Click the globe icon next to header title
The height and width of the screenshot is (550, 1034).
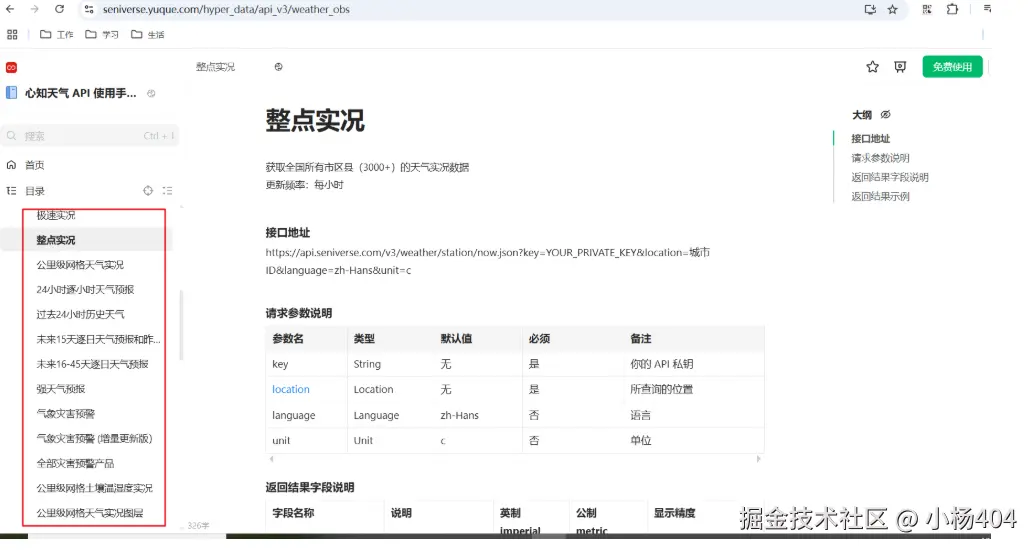click(278, 67)
